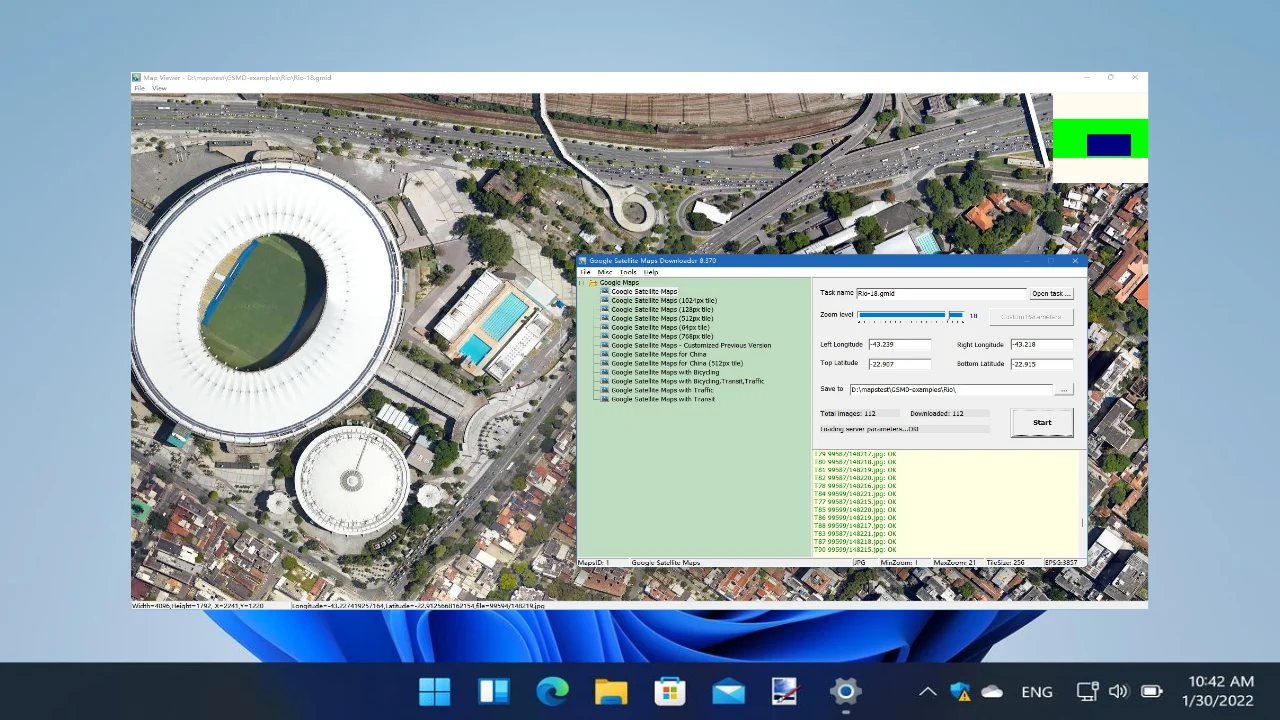Open the Tools menu
This screenshot has height=720, width=1280.
point(628,272)
